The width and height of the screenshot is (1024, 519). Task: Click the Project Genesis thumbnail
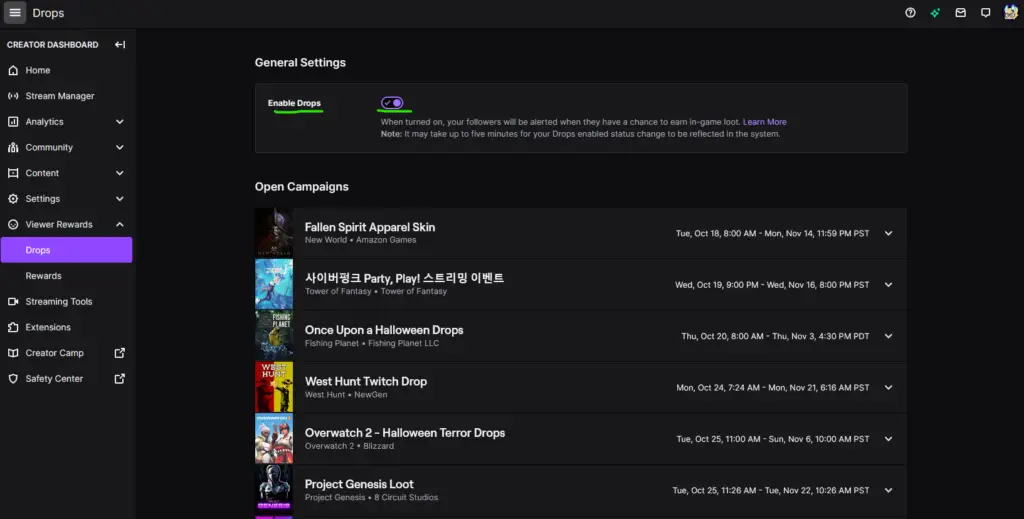274,490
